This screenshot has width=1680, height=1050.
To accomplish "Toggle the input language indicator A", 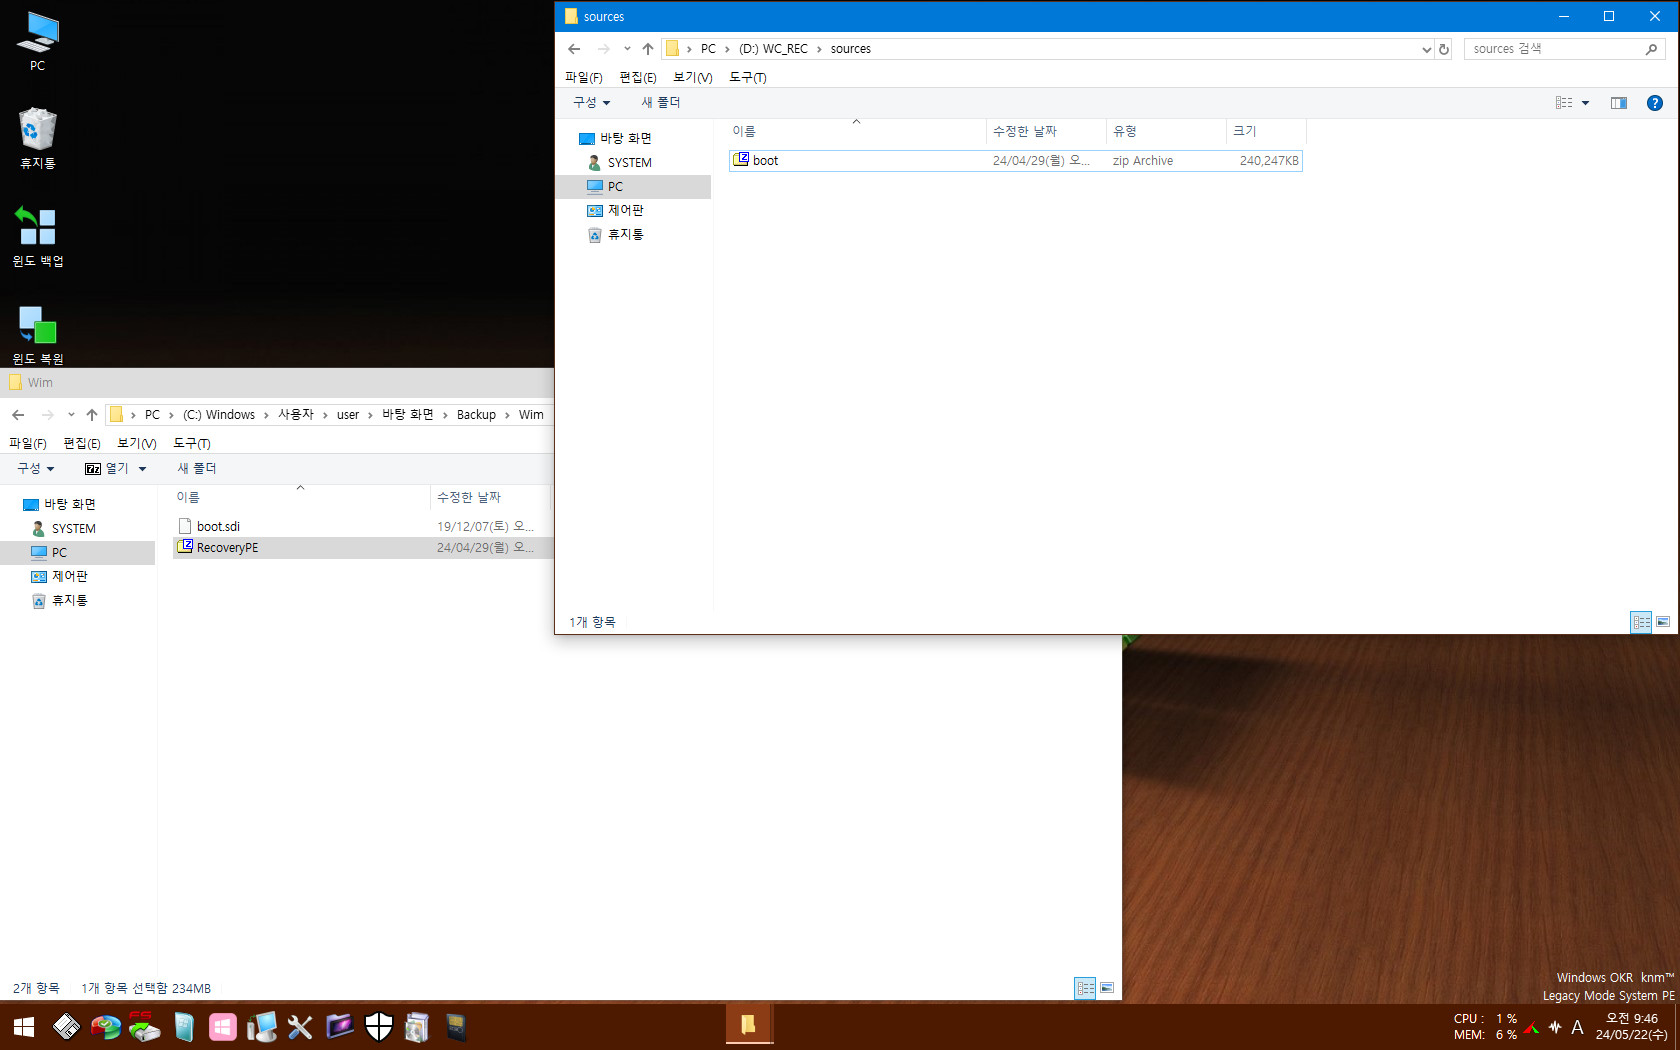I will click(1577, 1027).
